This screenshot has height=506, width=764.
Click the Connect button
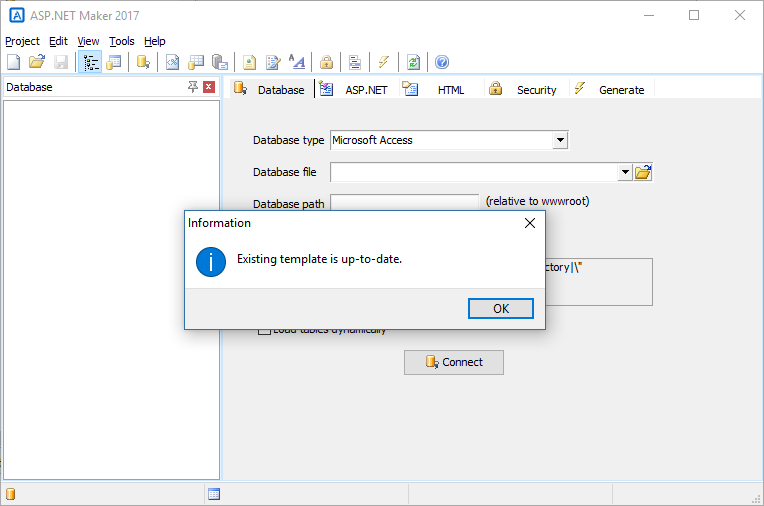coord(454,362)
